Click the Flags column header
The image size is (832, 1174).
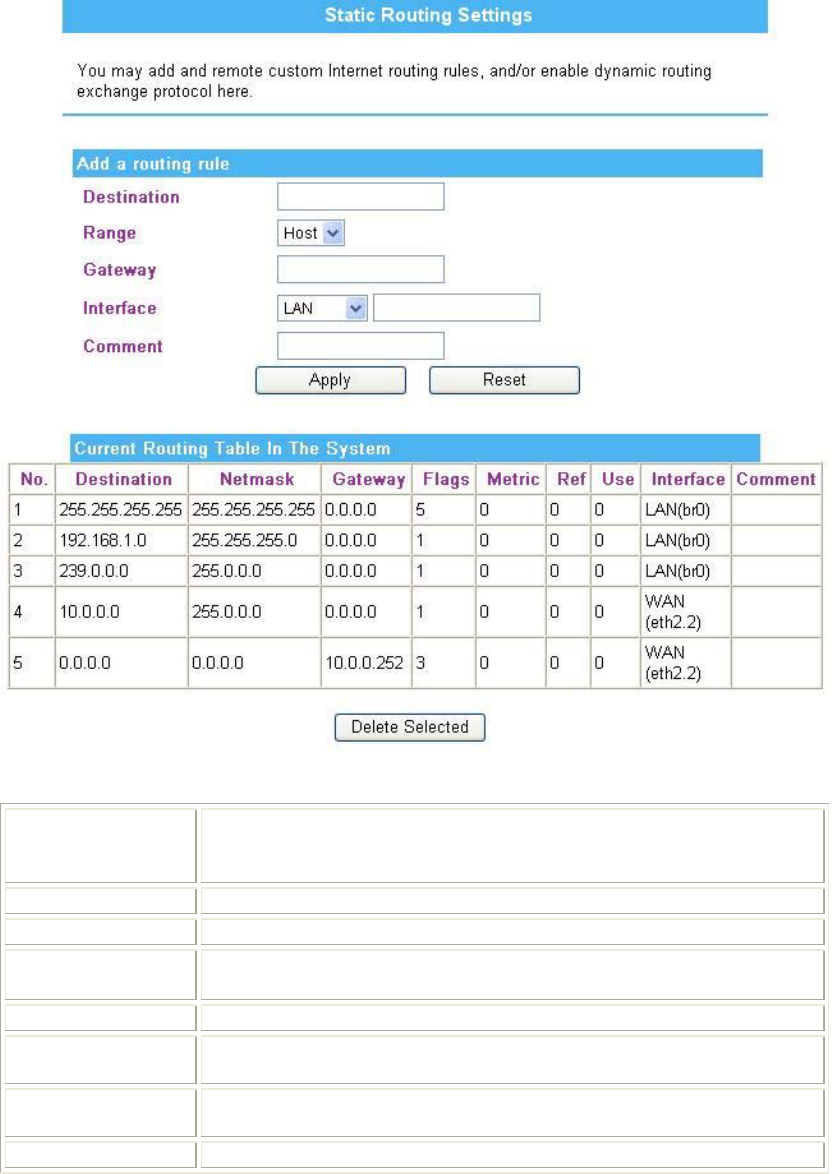coord(444,479)
